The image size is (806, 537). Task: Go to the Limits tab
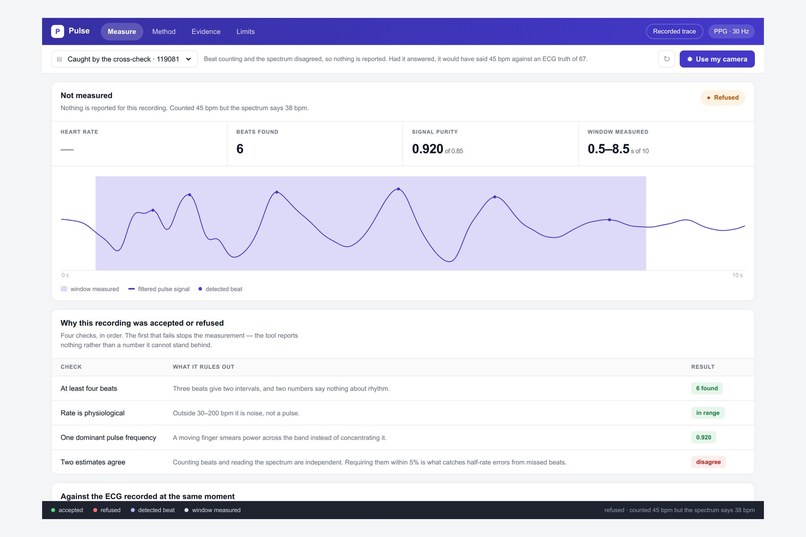(245, 31)
